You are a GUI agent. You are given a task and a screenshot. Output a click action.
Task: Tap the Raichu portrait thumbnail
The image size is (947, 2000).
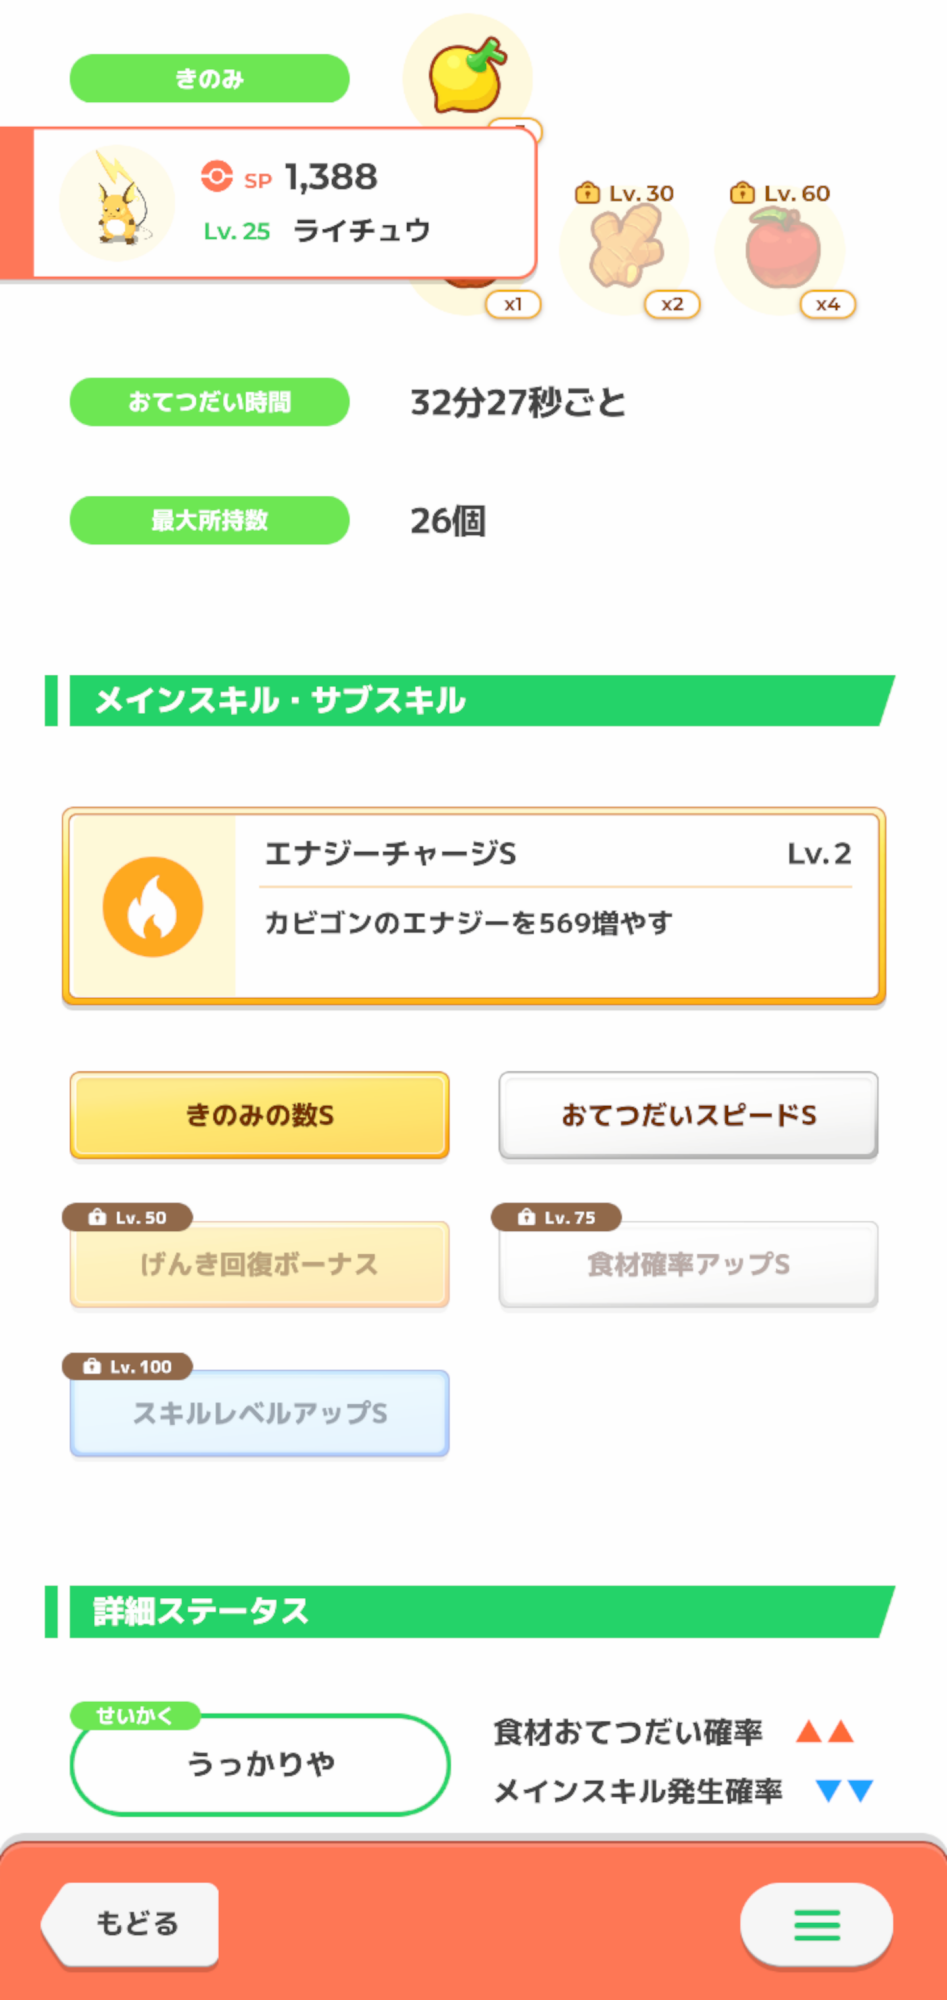point(118,204)
